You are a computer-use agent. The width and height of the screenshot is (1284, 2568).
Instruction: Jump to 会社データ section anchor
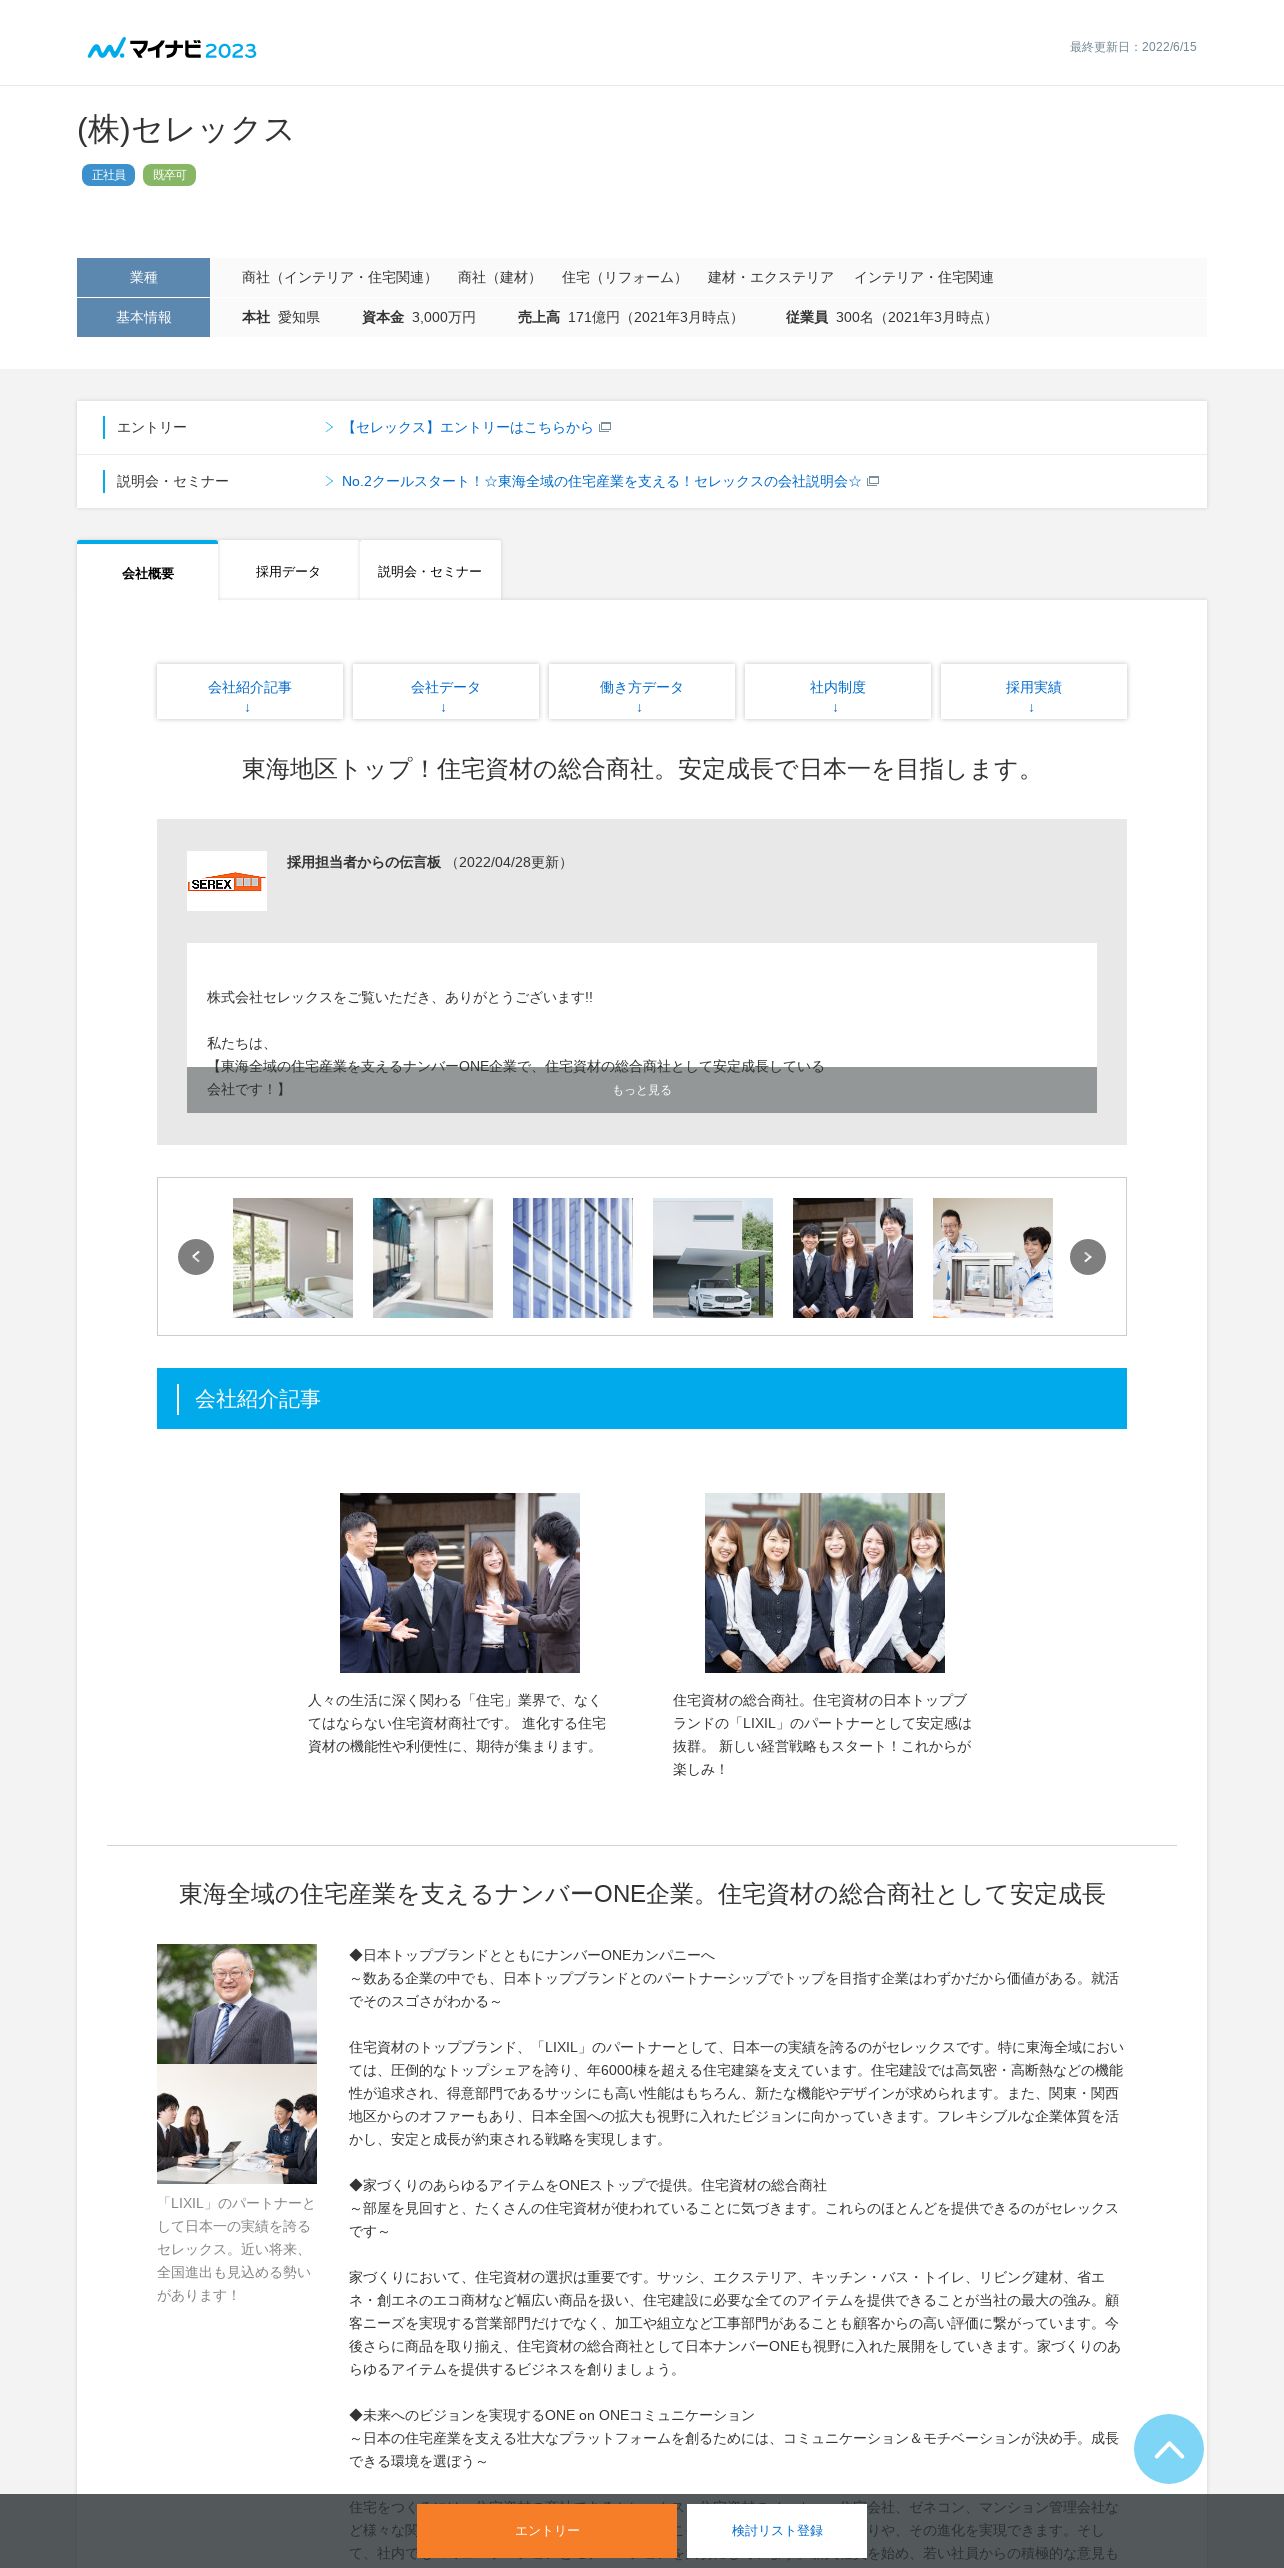pos(446,691)
